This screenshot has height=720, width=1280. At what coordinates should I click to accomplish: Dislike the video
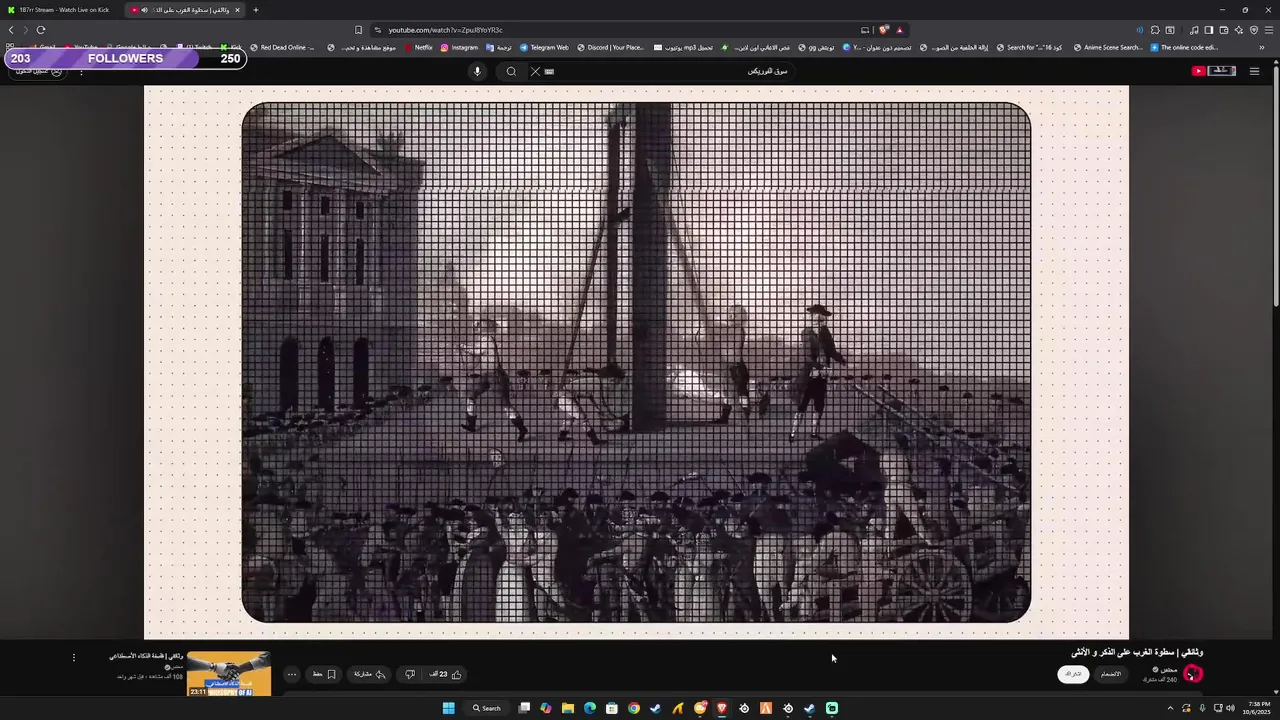410,674
